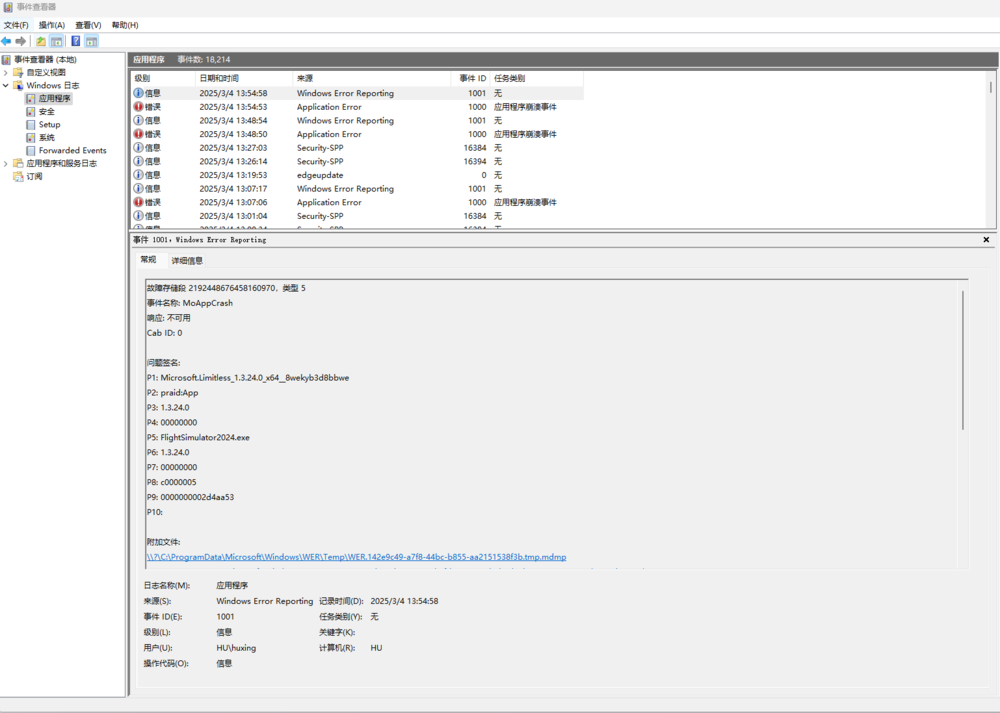Toggle the show/hide console tree icon

tap(57, 41)
